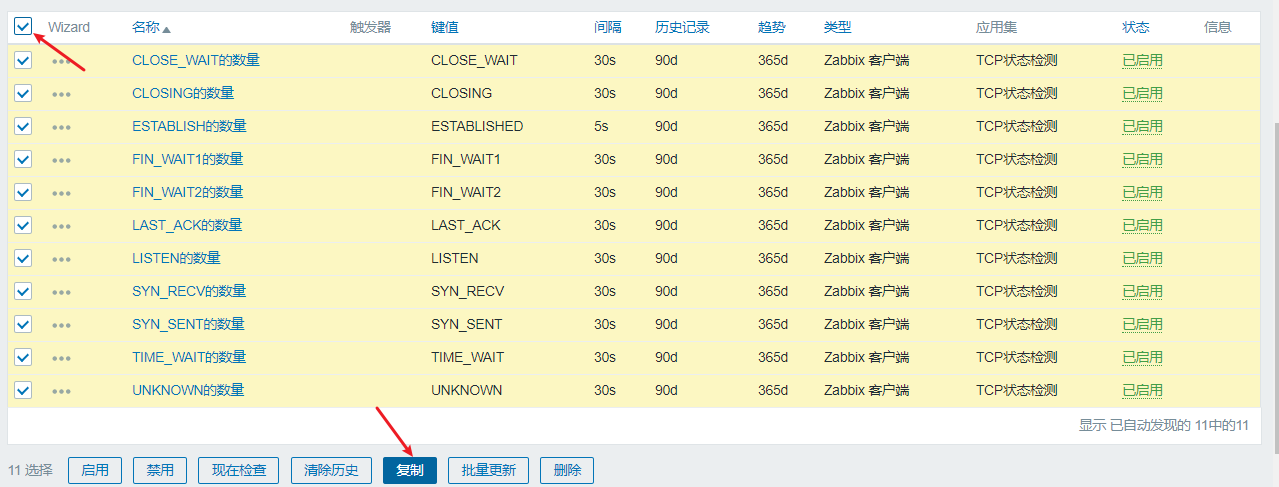
Task: Toggle 已启用 status for CLOSE_WAIT的数量
Action: (1142, 60)
